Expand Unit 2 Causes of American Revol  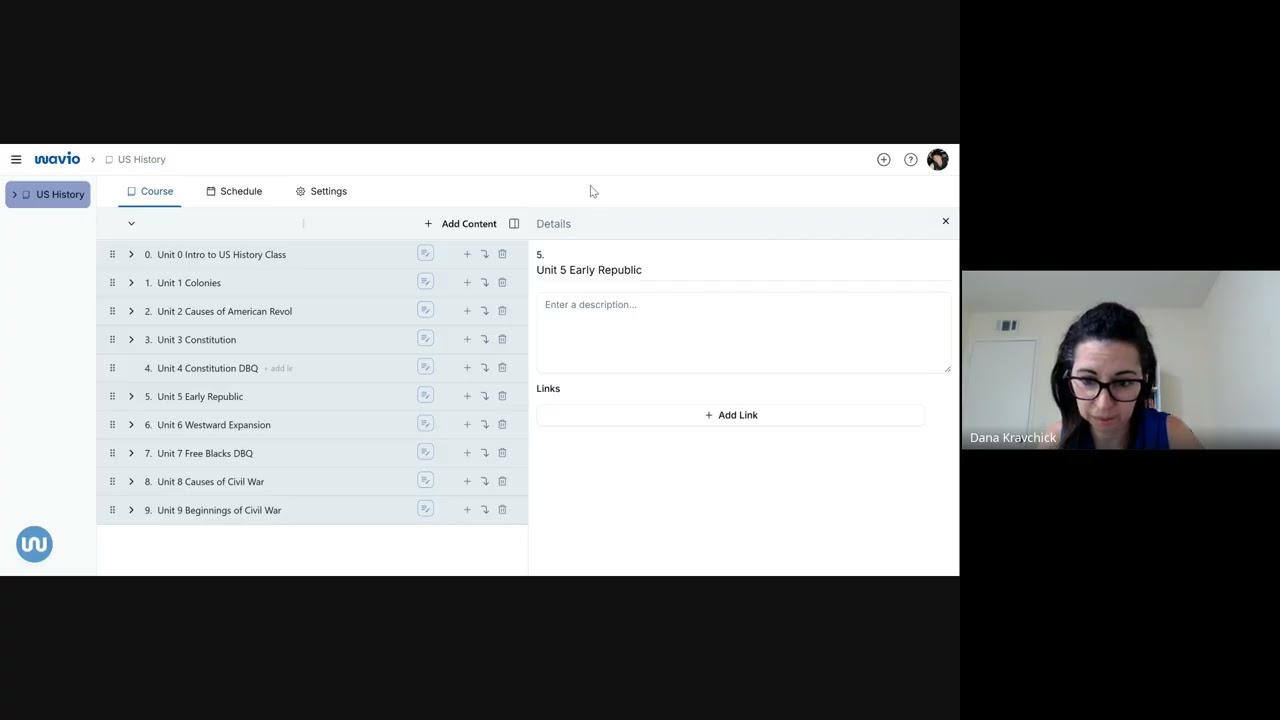tap(131, 311)
